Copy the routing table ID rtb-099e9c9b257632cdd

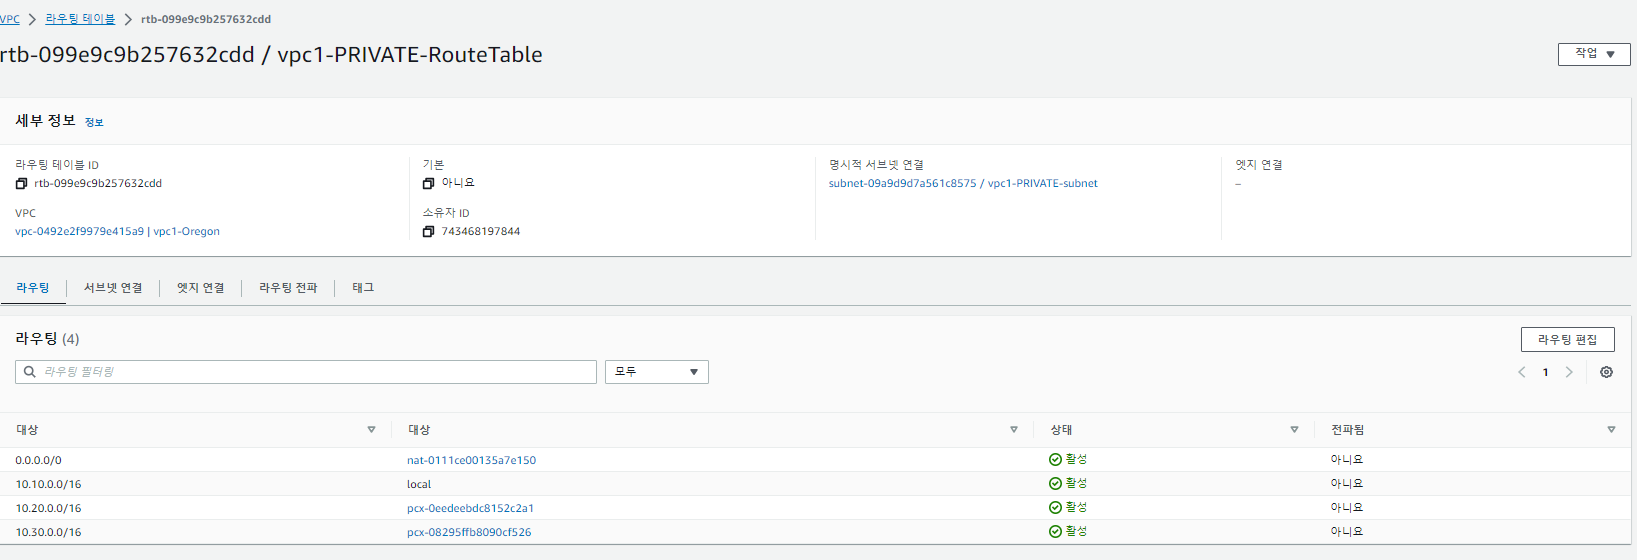[21, 184]
